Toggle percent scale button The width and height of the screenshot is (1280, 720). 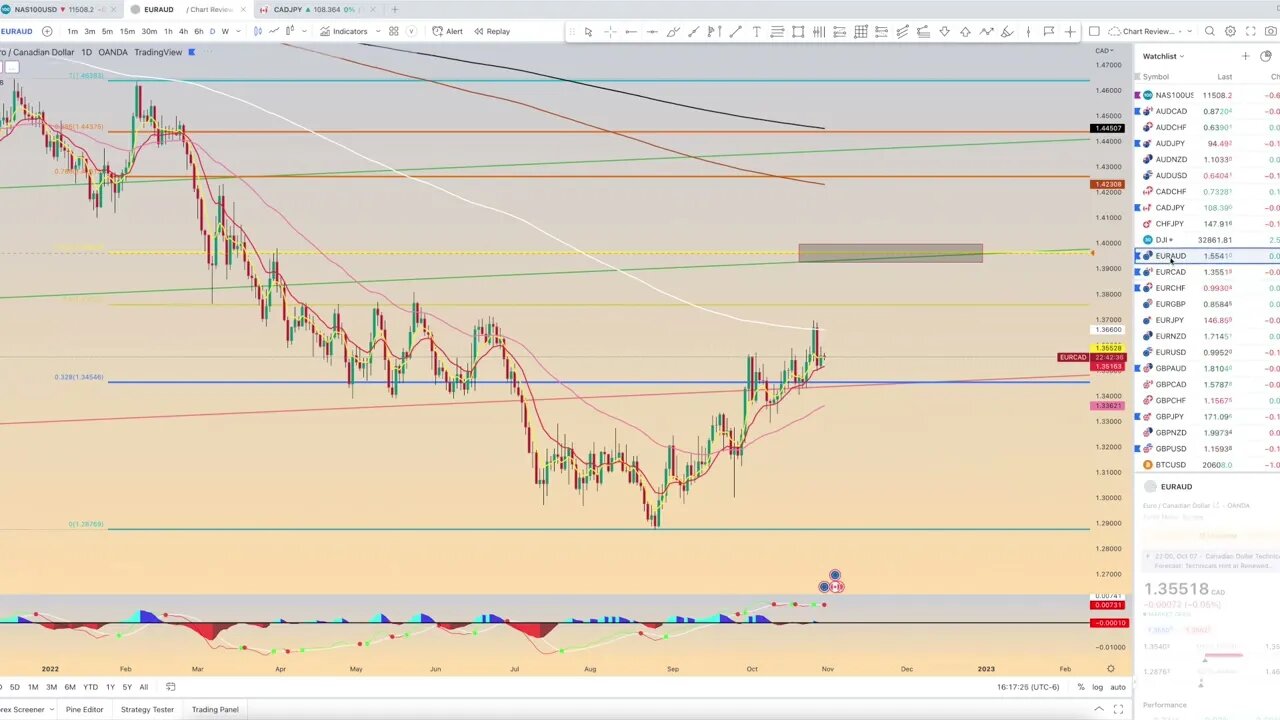pos(1081,687)
